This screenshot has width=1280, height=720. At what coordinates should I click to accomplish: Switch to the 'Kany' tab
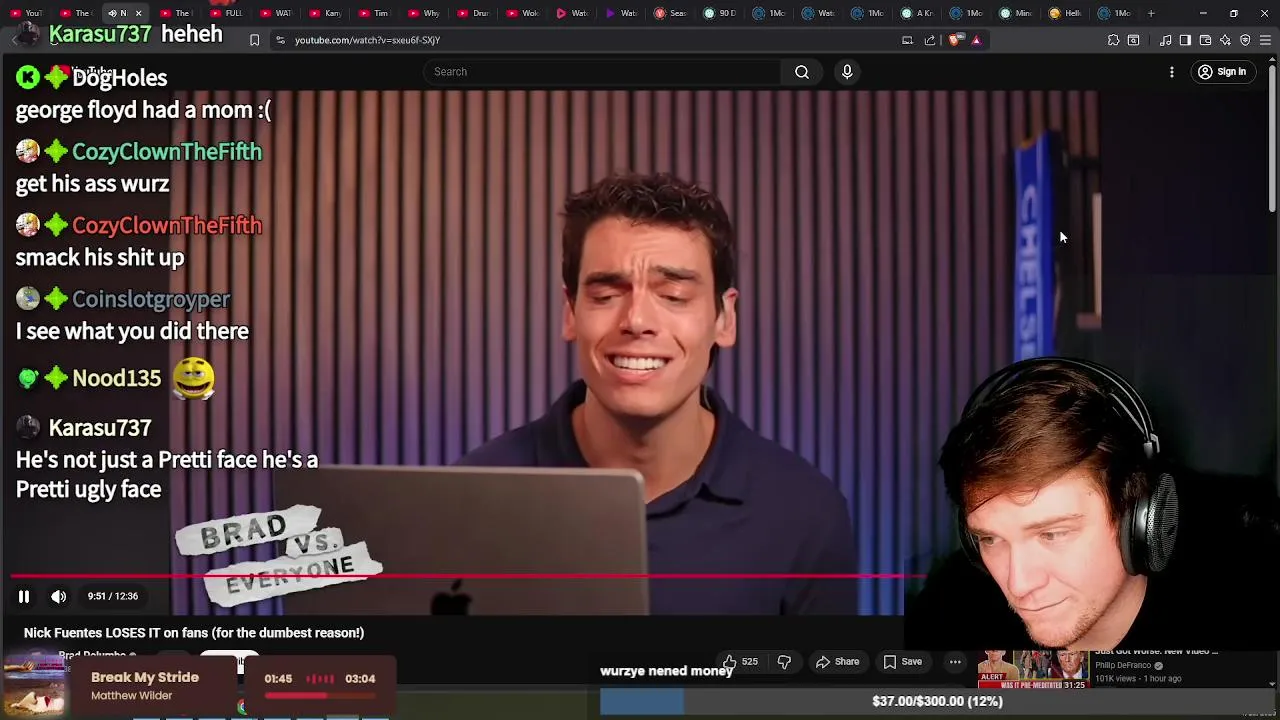point(325,13)
